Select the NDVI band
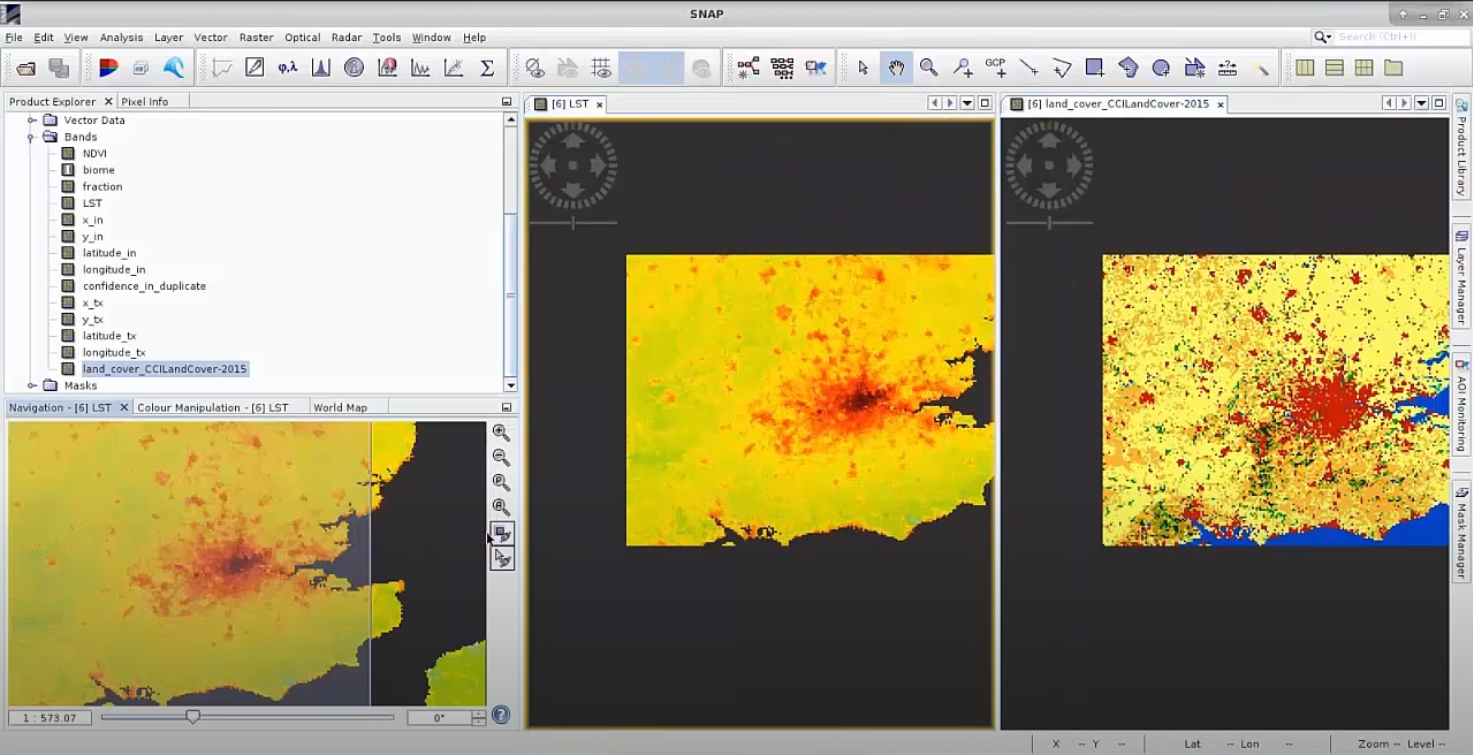This screenshot has height=755, width=1473. coord(94,153)
